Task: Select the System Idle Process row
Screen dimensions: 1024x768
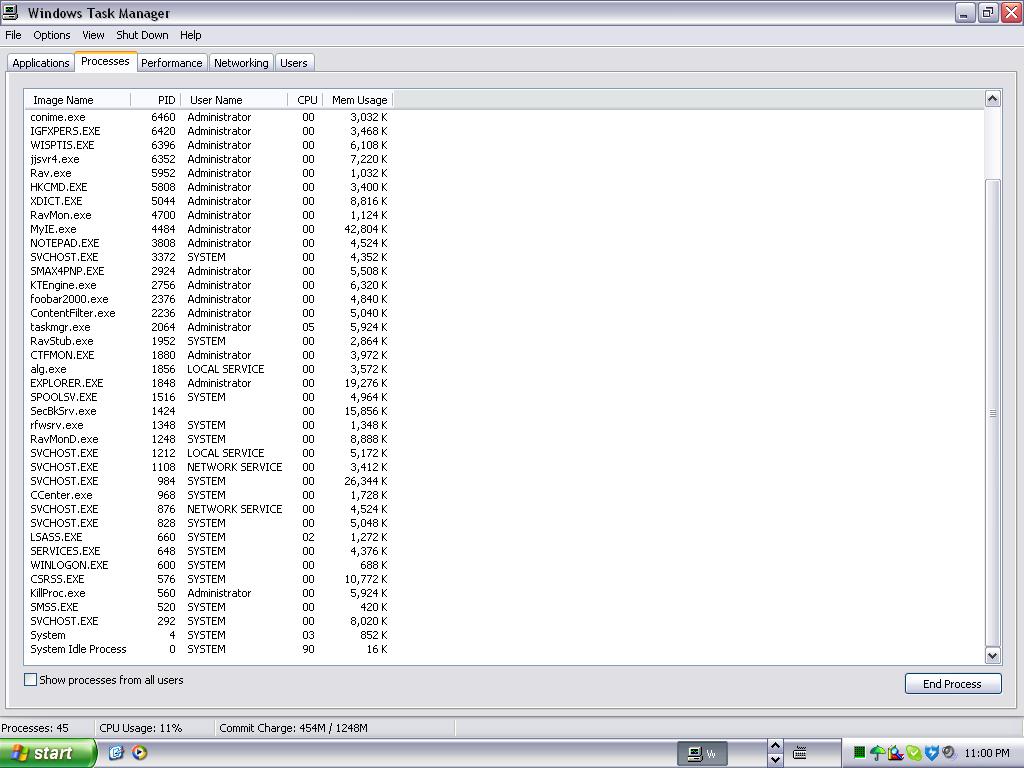Action: coord(209,649)
